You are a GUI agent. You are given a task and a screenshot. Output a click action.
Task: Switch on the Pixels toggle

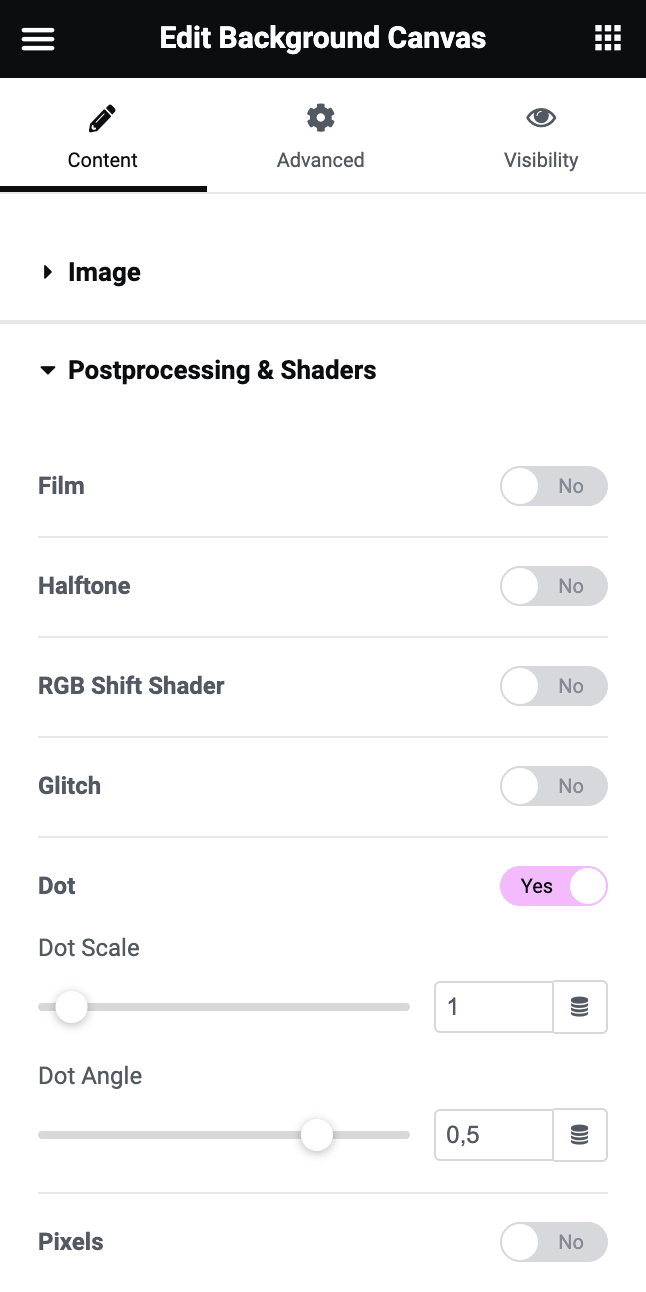tap(554, 1242)
